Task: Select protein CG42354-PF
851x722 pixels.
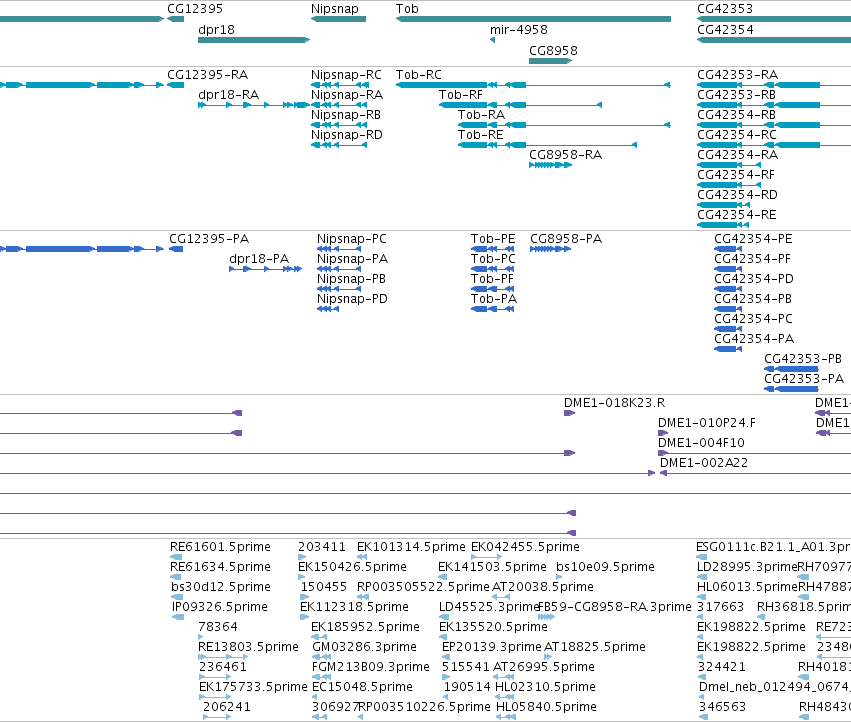Action: point(728,269)
